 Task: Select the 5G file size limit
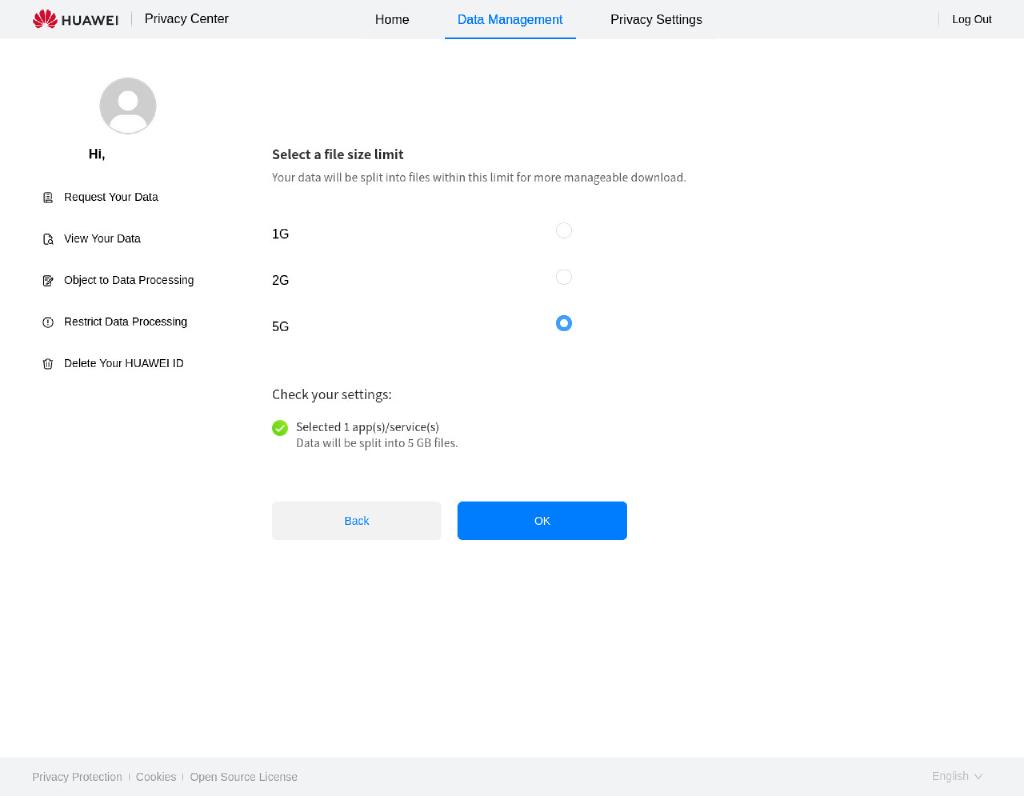(x=564, y=323)
